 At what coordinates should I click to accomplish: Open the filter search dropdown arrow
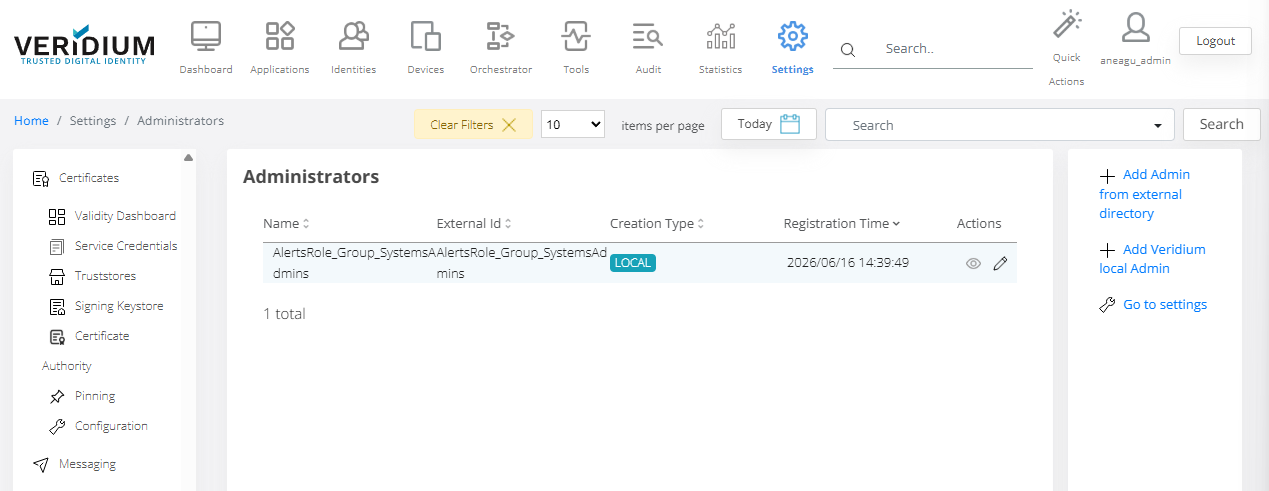point(1158,126)
